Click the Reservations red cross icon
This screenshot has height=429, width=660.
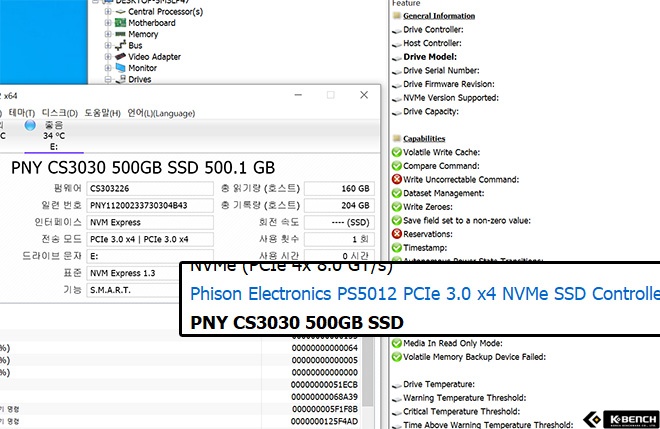[x=397, y=234]
